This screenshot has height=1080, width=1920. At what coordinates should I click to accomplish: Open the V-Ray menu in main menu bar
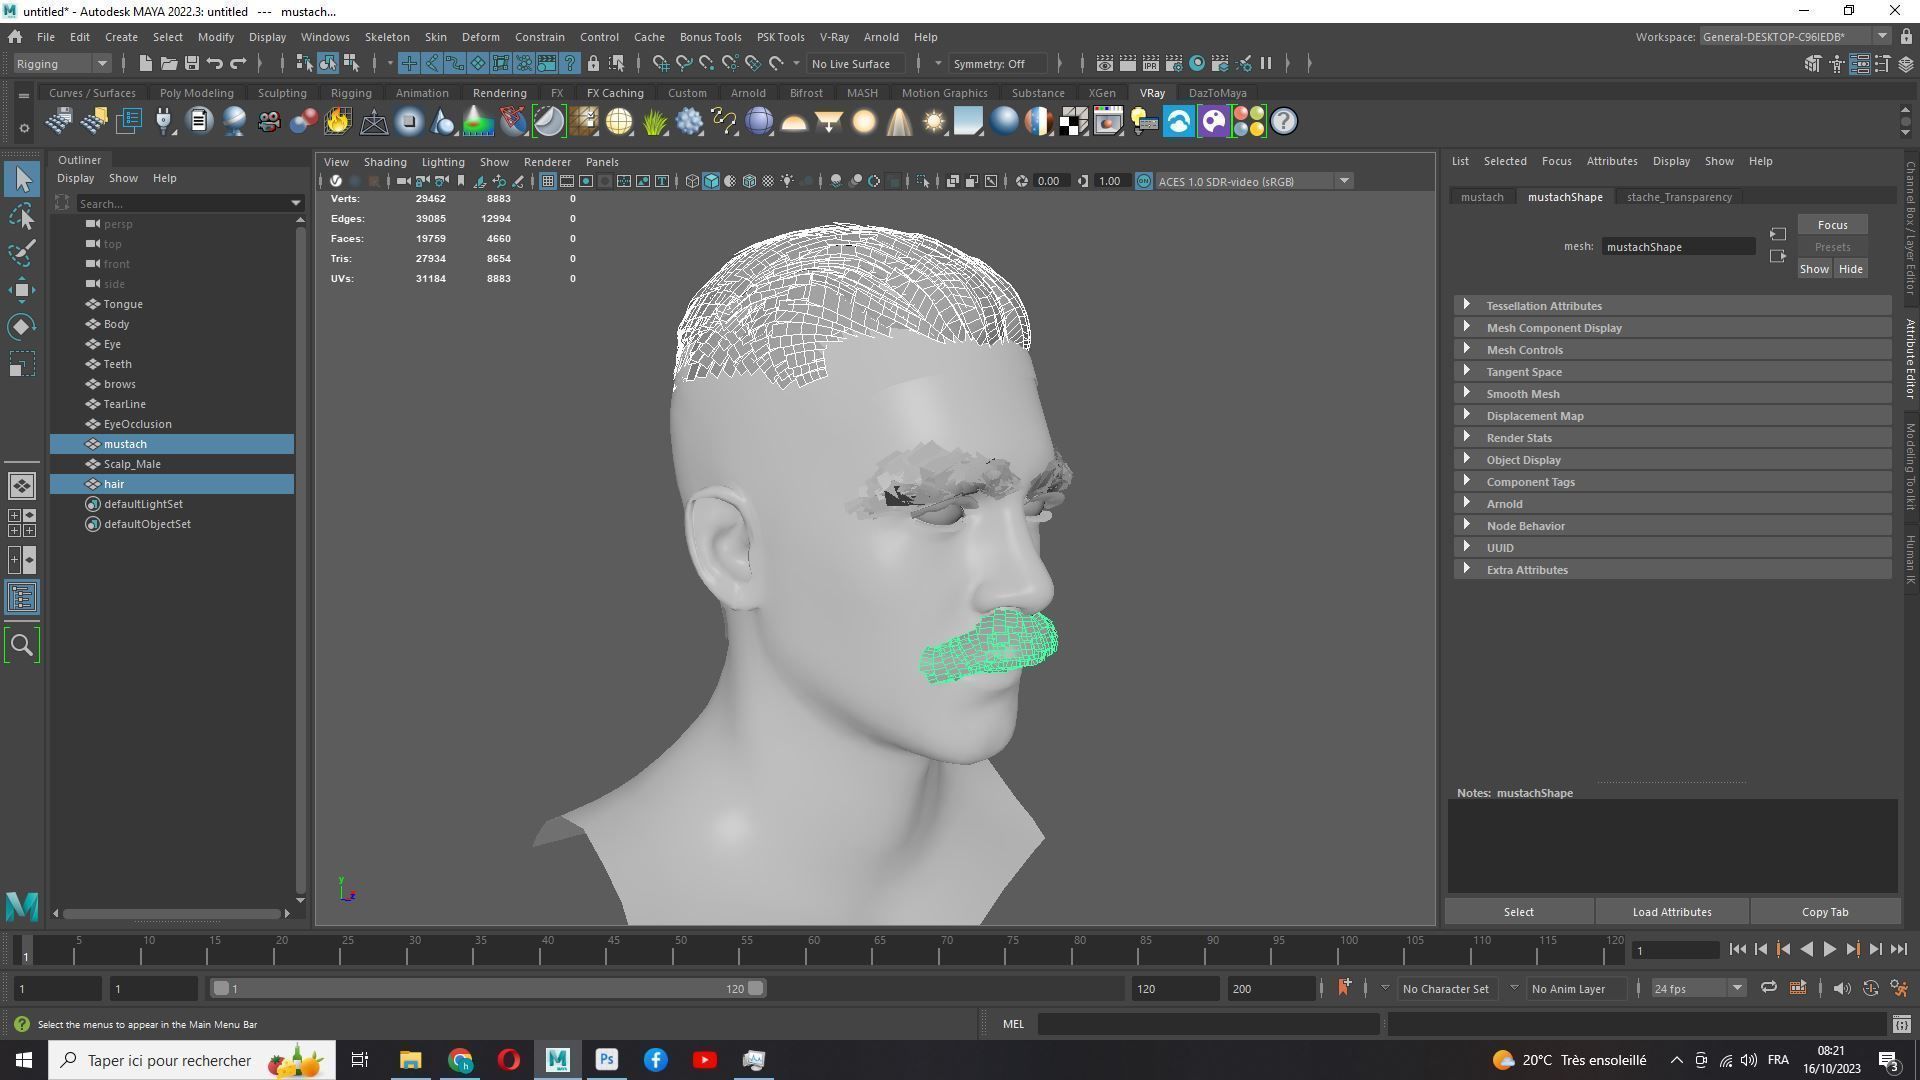[834, 37]
